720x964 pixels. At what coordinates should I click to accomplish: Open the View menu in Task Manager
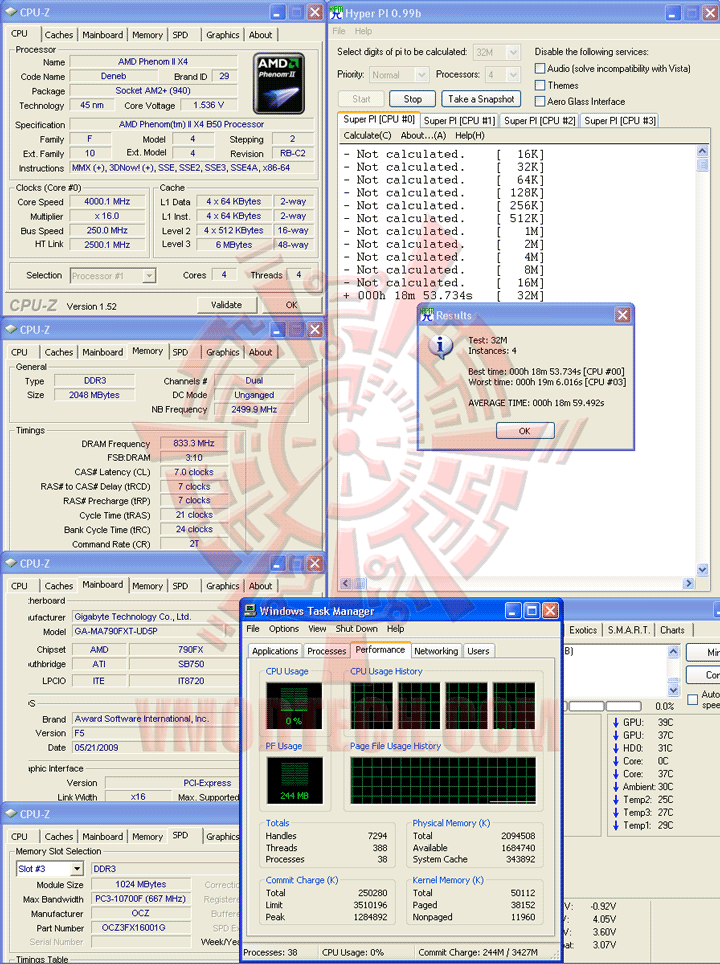(317, 629)
